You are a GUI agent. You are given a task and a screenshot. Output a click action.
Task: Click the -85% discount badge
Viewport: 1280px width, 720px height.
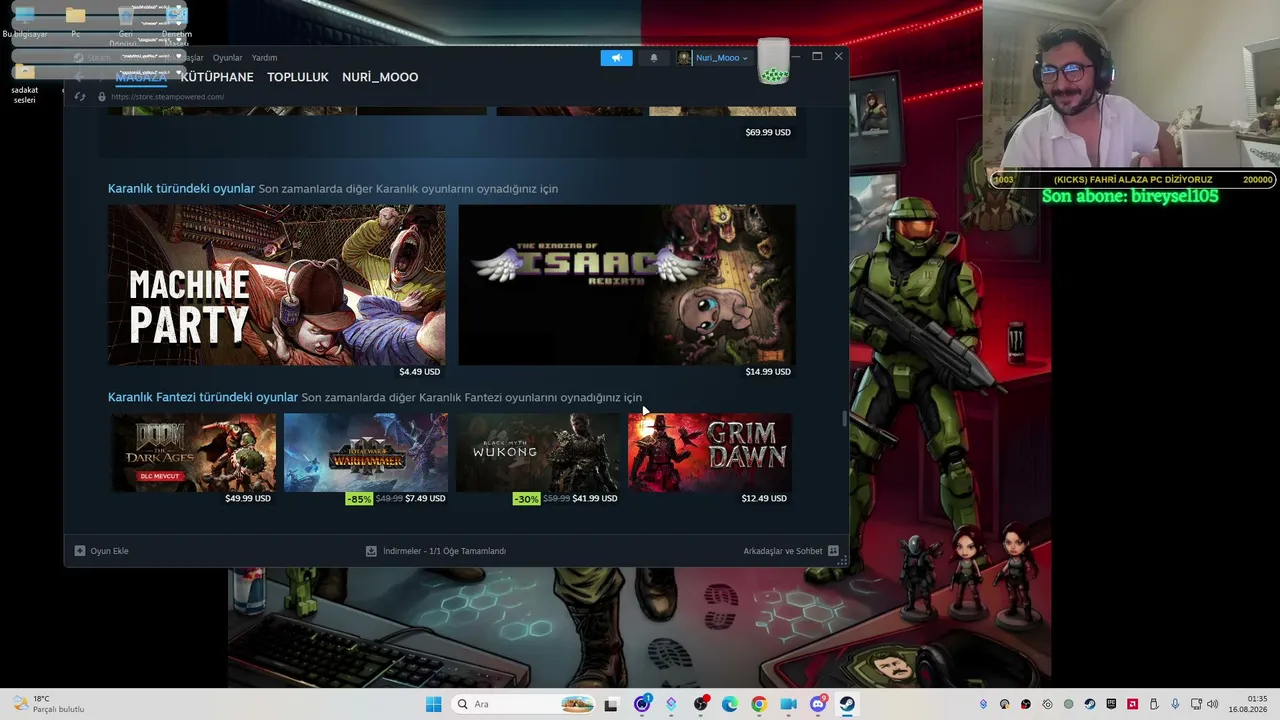pyautogui.click(x=359, y=498)
